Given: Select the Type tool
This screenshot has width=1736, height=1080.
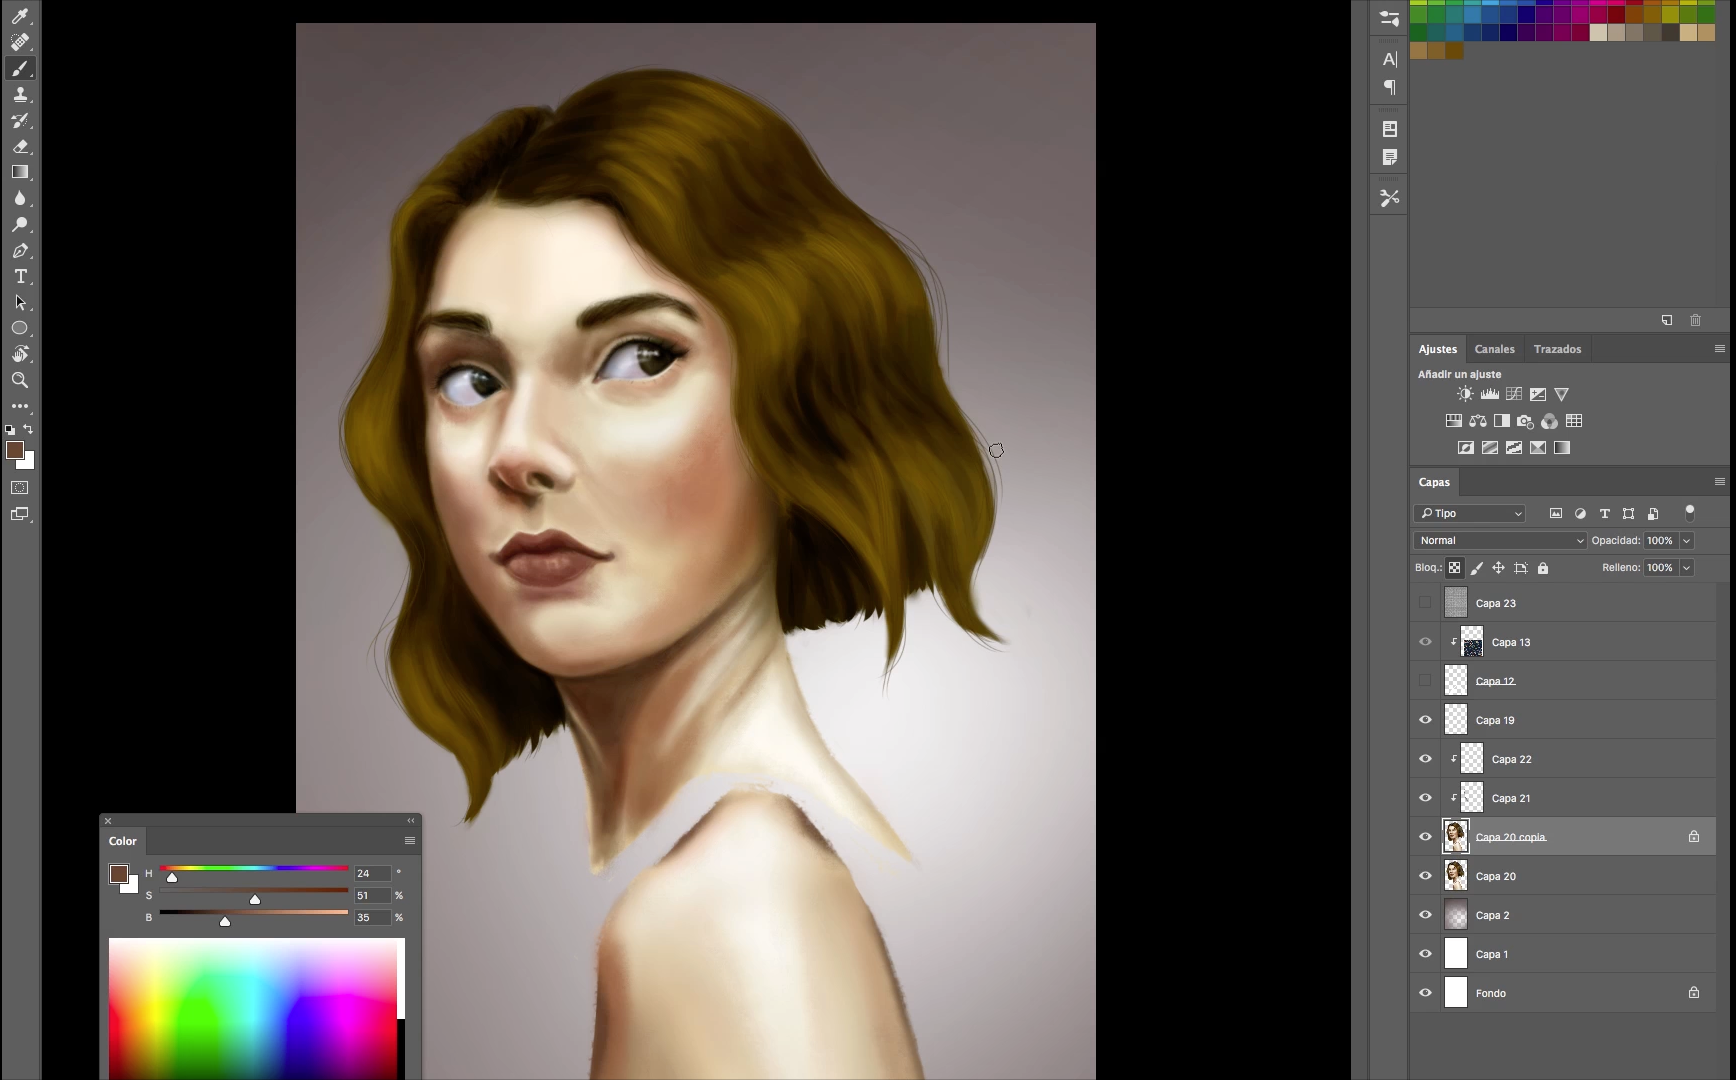Looking at the screenshot, I should (x=20, y=276).
